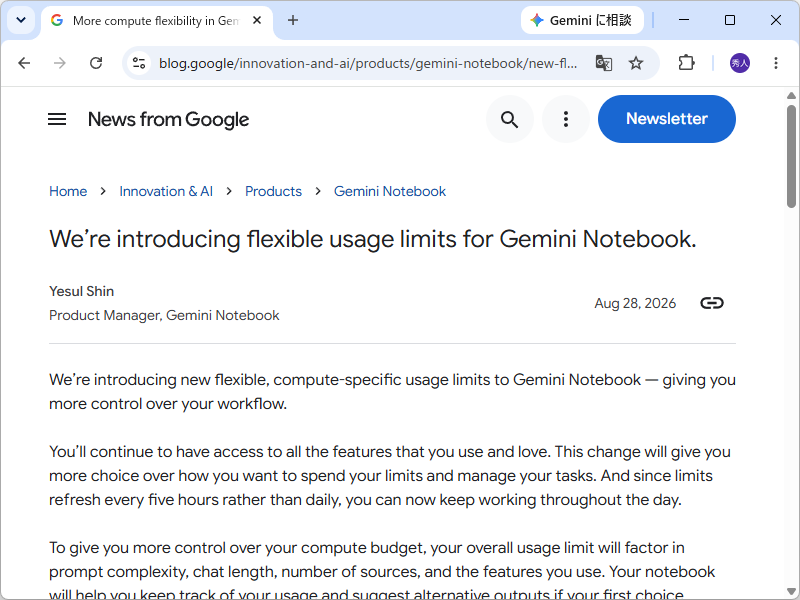Click the scrollbar down arrow
The image size is (800, 600).
(791, 591)
